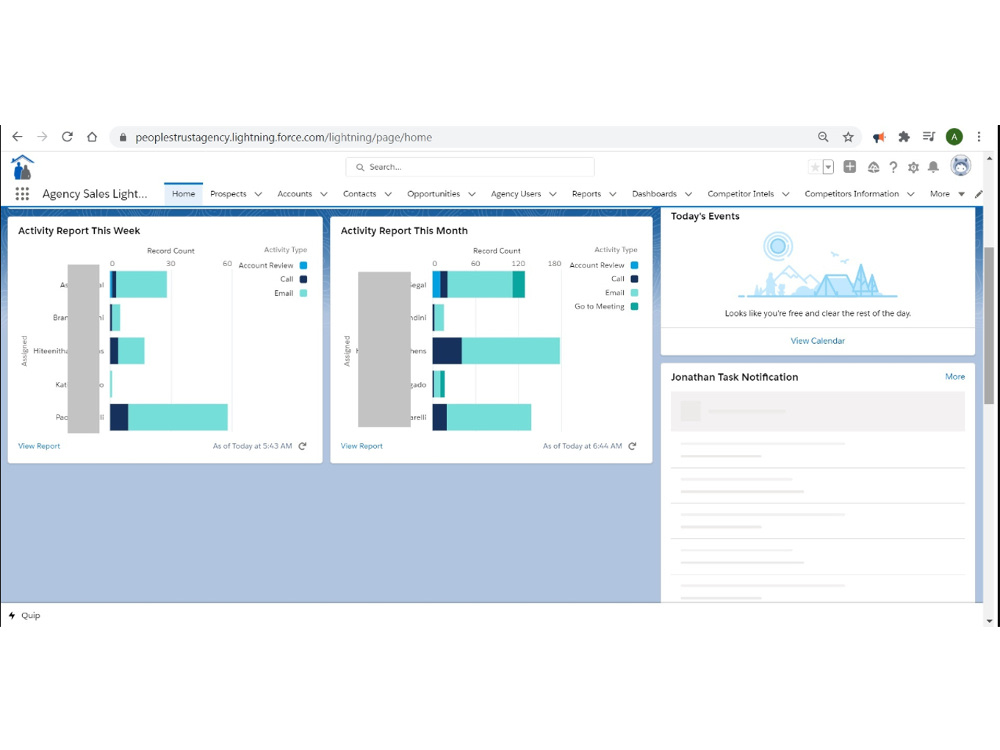Expand the Contacts tab dropdown chevron
Screen dimensions: 1000x750
click(388, 195)
